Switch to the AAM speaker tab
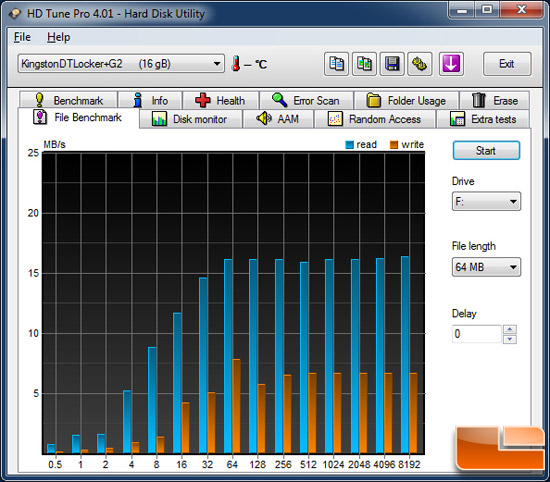The image size is (550, 482). [x=278, y=119]
